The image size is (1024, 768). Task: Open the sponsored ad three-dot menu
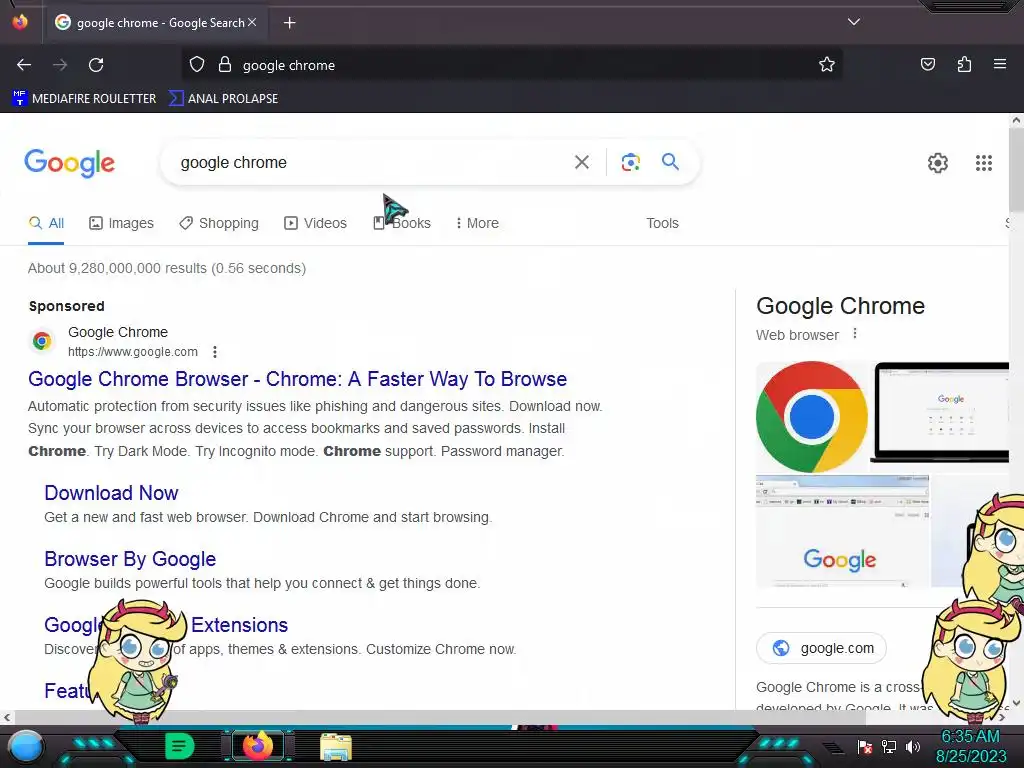(x=215, y=352)
